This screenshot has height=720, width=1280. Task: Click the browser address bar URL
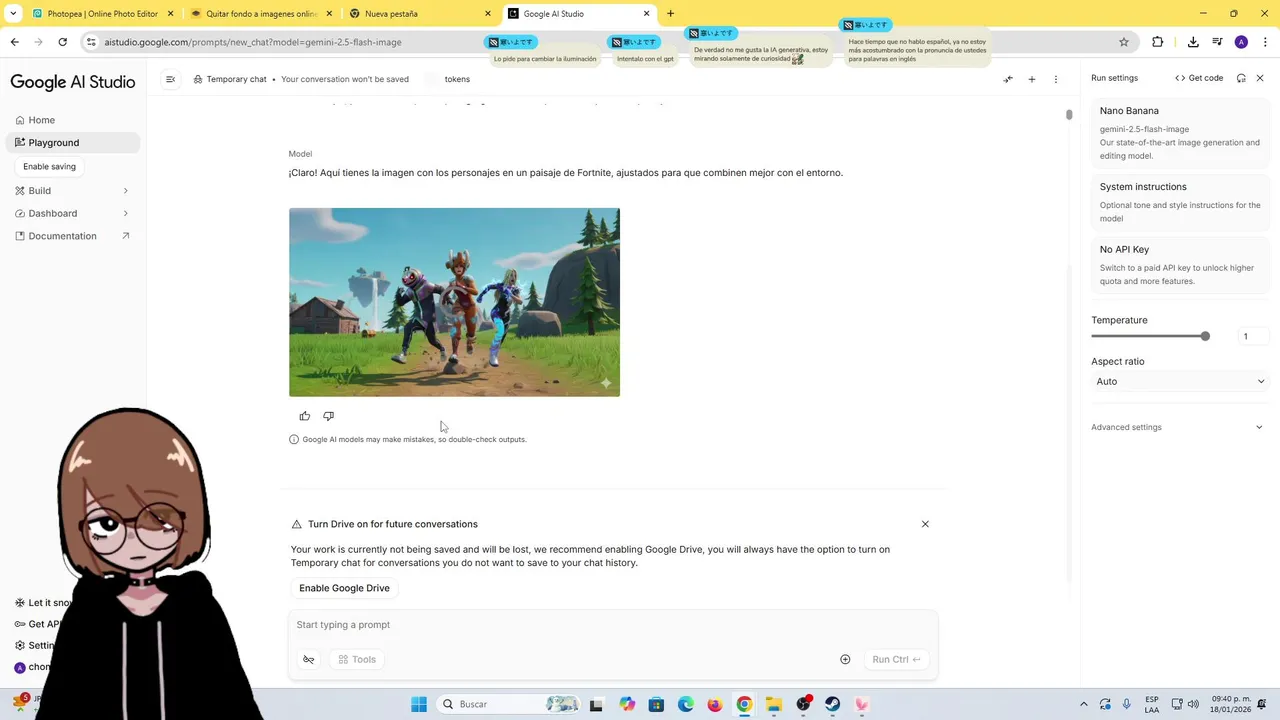(253, 42)
